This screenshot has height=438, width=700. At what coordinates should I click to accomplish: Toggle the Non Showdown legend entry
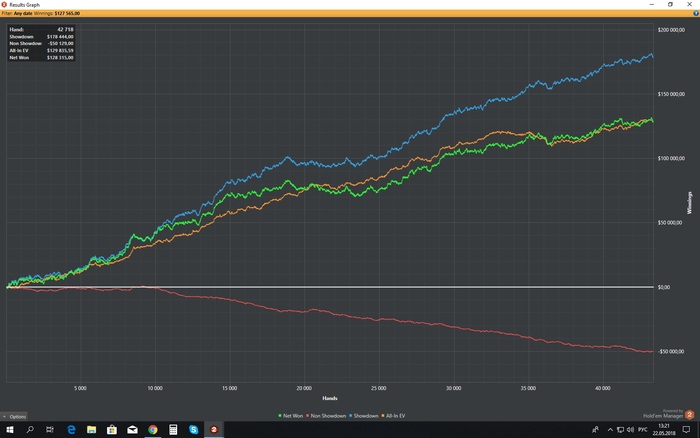pyautogui.click(x=326, y=416)
